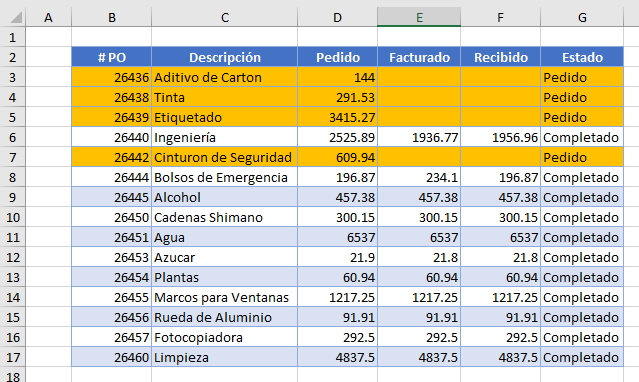Select cell with PO 26460
This screenshot has height=382, width=639.
tap(112, 357)
